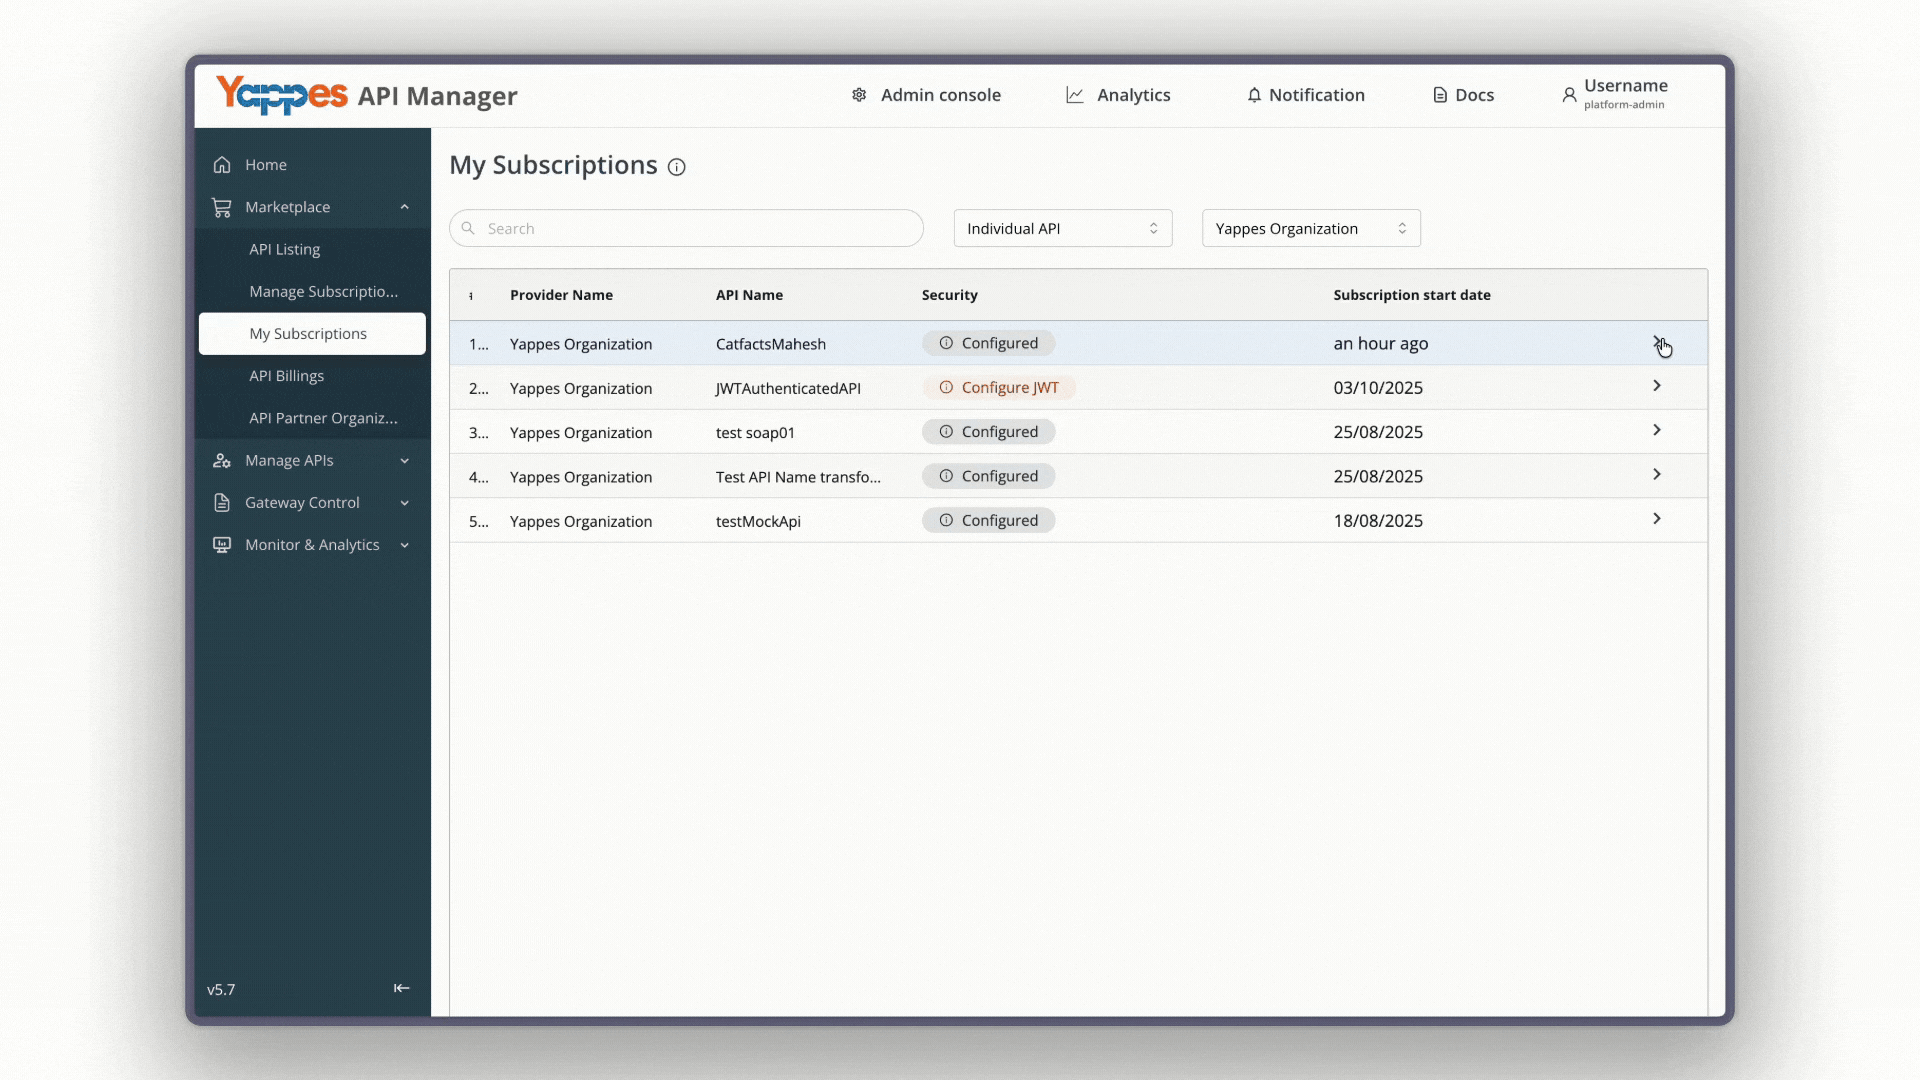Click the test soap01 API name
The width and height of the screenshot is (1920, 1080).
(755, 433)
